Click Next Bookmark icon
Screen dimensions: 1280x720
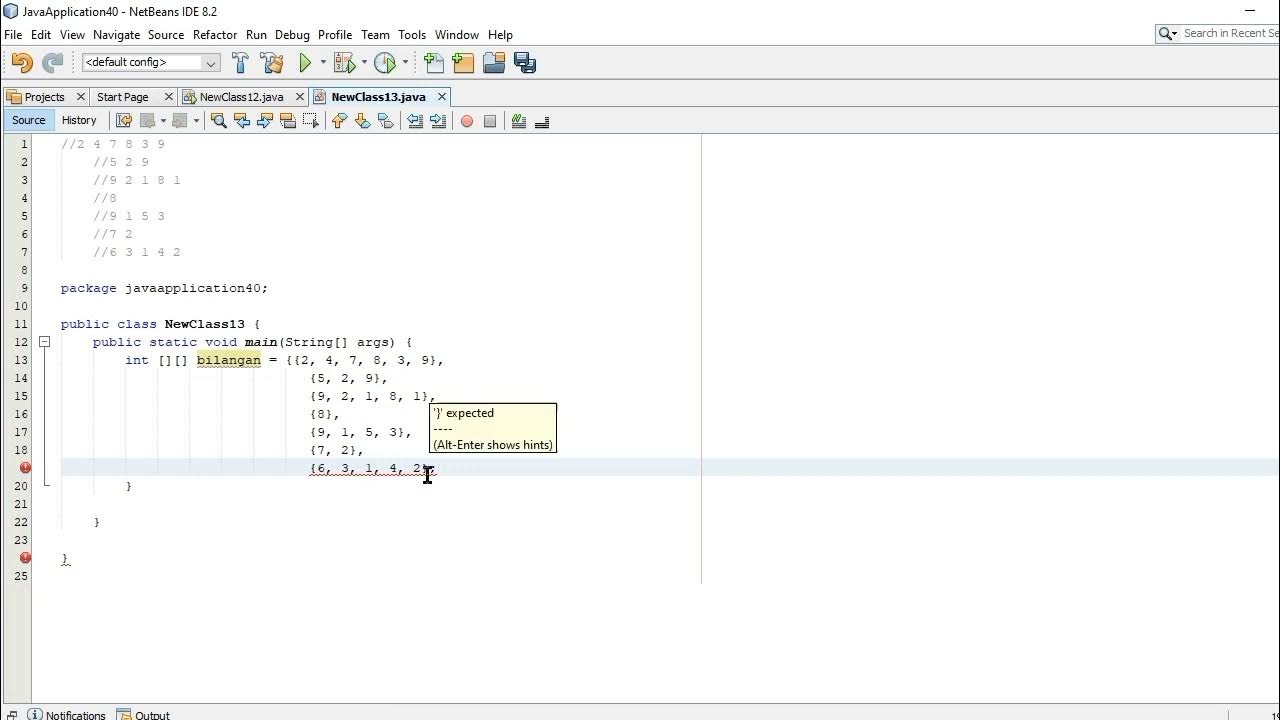pyautogui.click(x=362, y=121)
